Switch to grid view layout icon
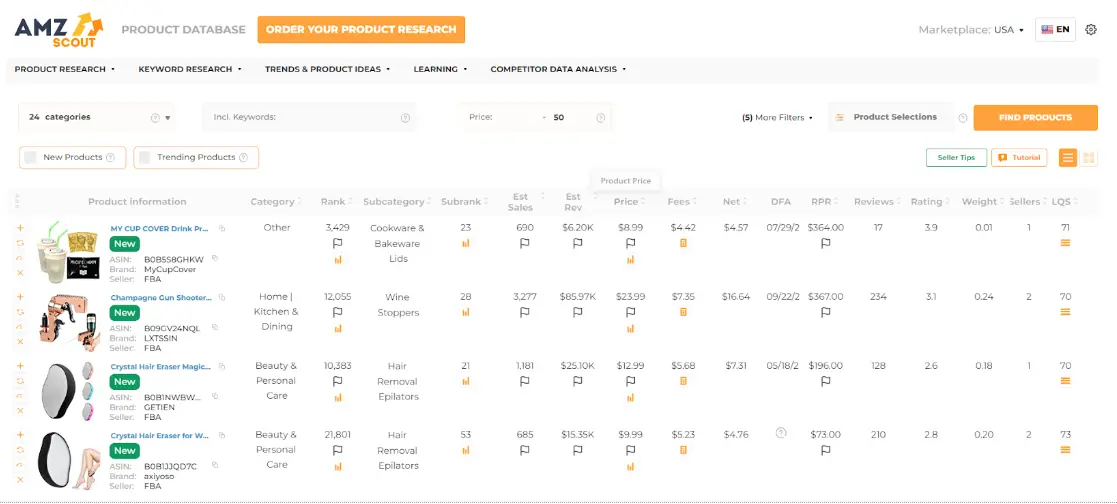The height and width of the screenshot is (504, 1117). [1089, 158]
